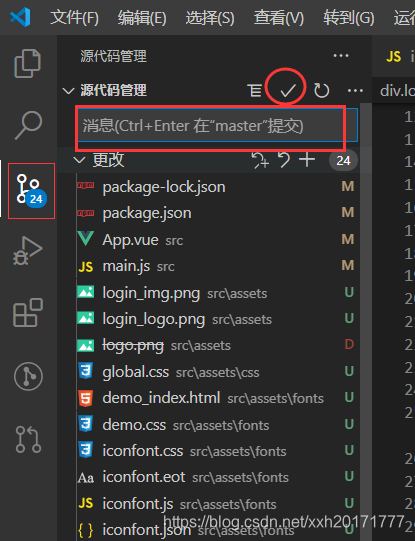Viewport: 415px width, 541px height.
Task: Click the commit checkmark icon
Action: [x=287, y=91]
